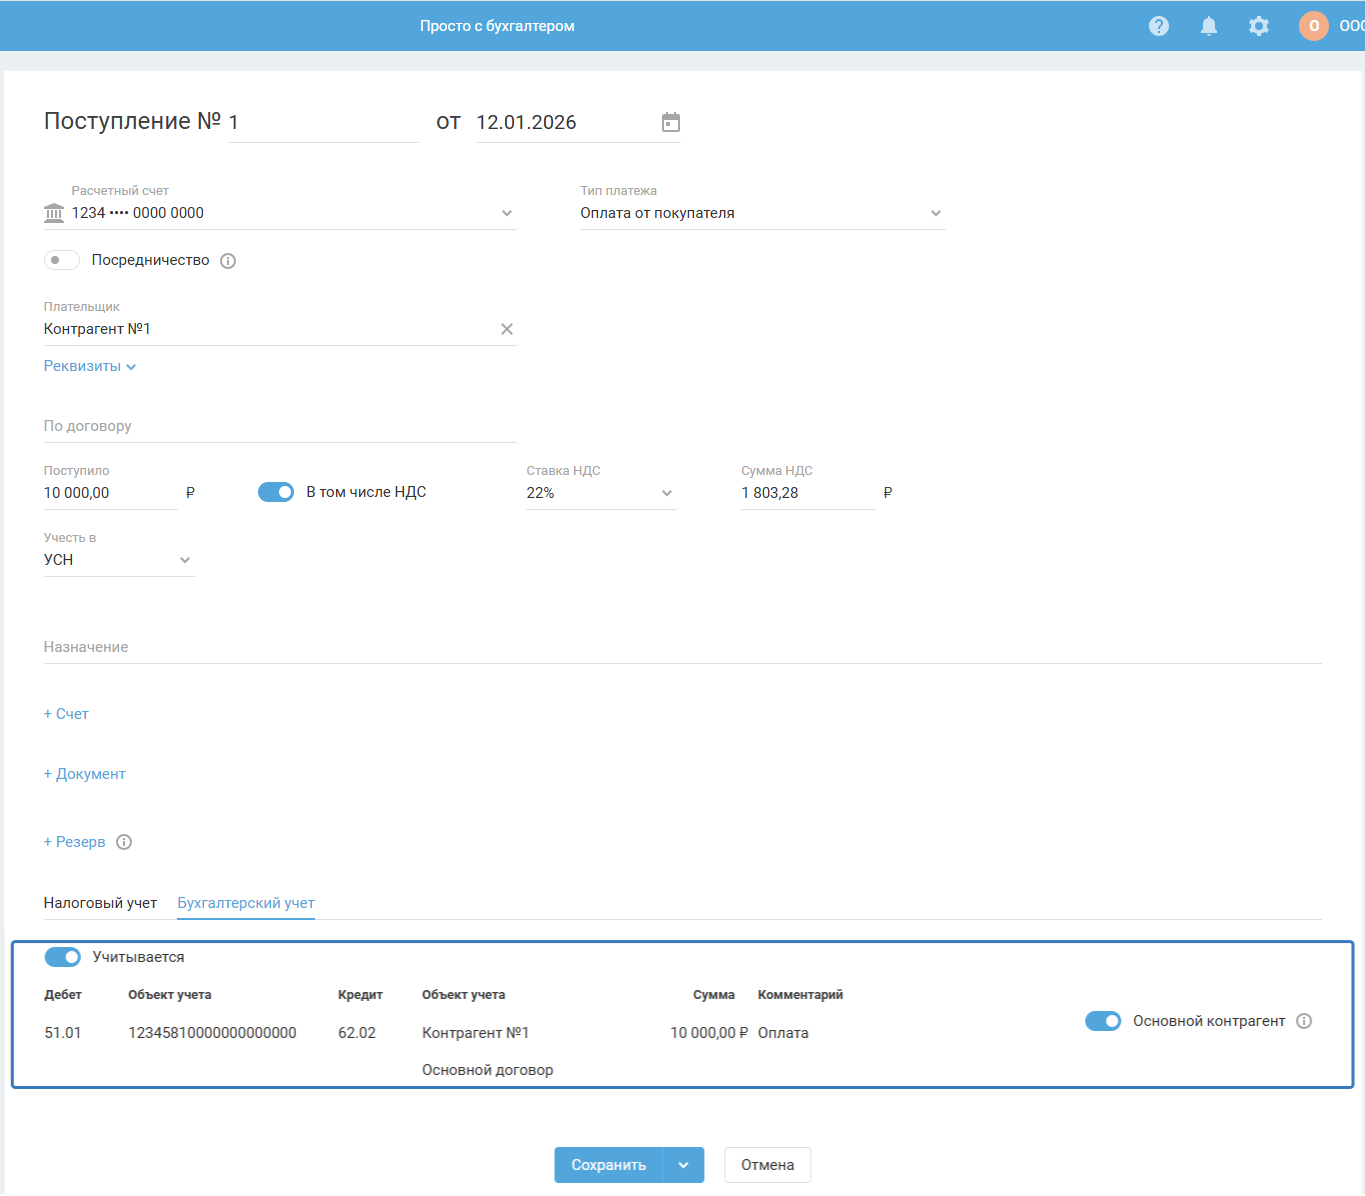Click the Назначение input field
Image resolution: width=1365 pixels, height=1196 pixels.
680,647
